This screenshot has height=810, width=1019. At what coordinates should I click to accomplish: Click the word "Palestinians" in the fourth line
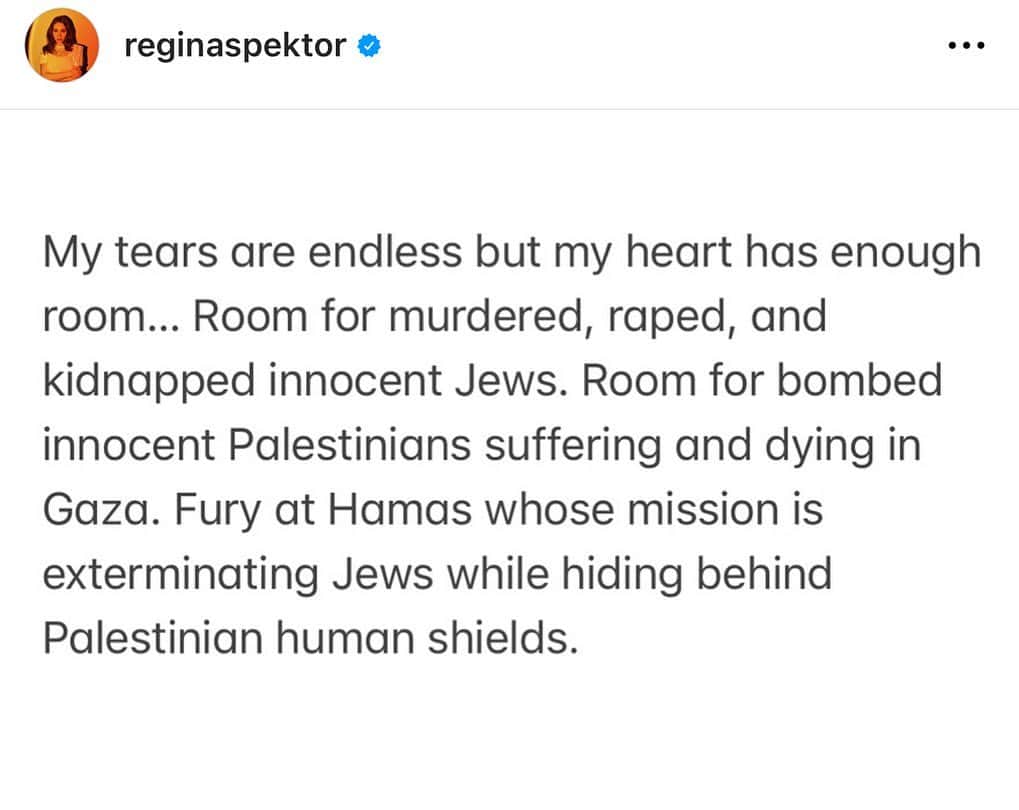(350, 445)
